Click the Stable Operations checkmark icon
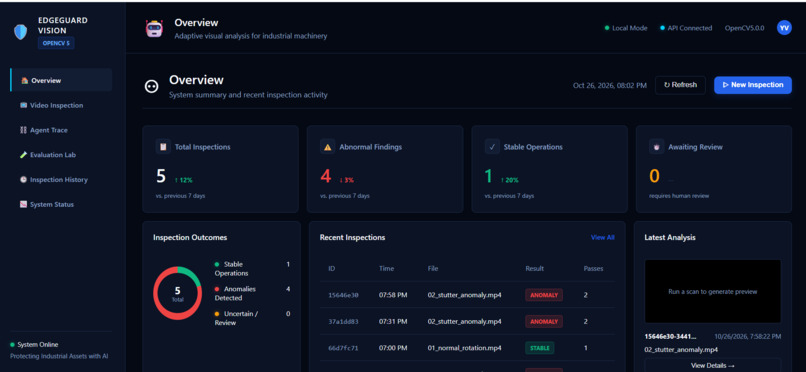This screenshot has height=372, width=806. click(492, 147)
